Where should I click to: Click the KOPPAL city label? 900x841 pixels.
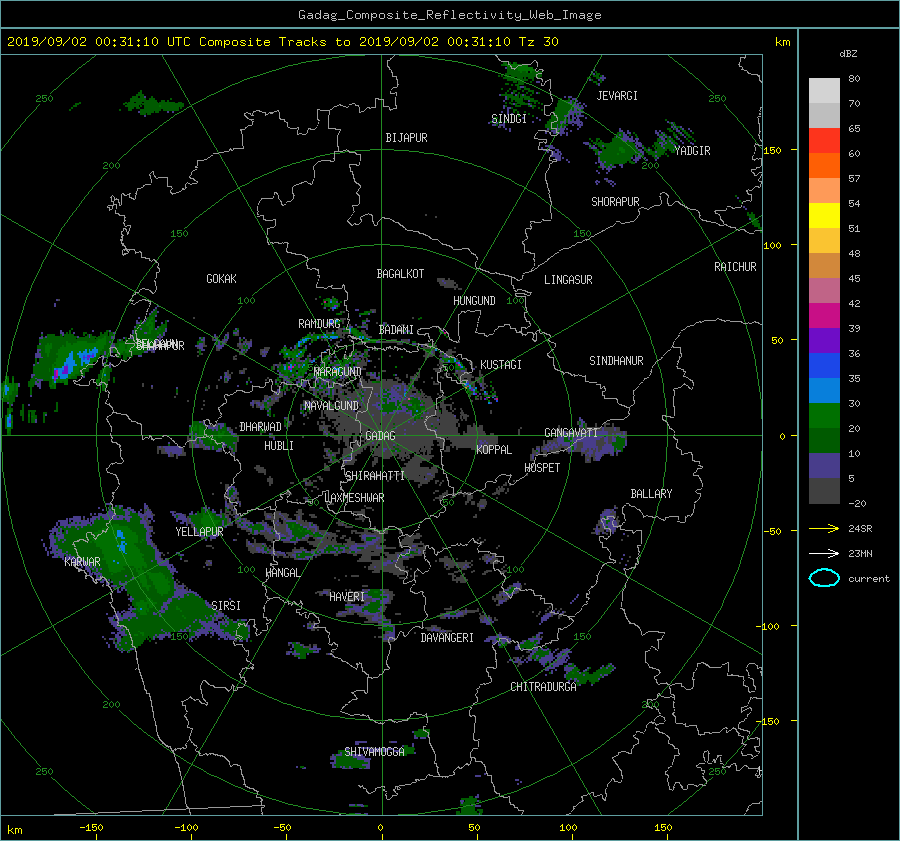tap(494, 449)
